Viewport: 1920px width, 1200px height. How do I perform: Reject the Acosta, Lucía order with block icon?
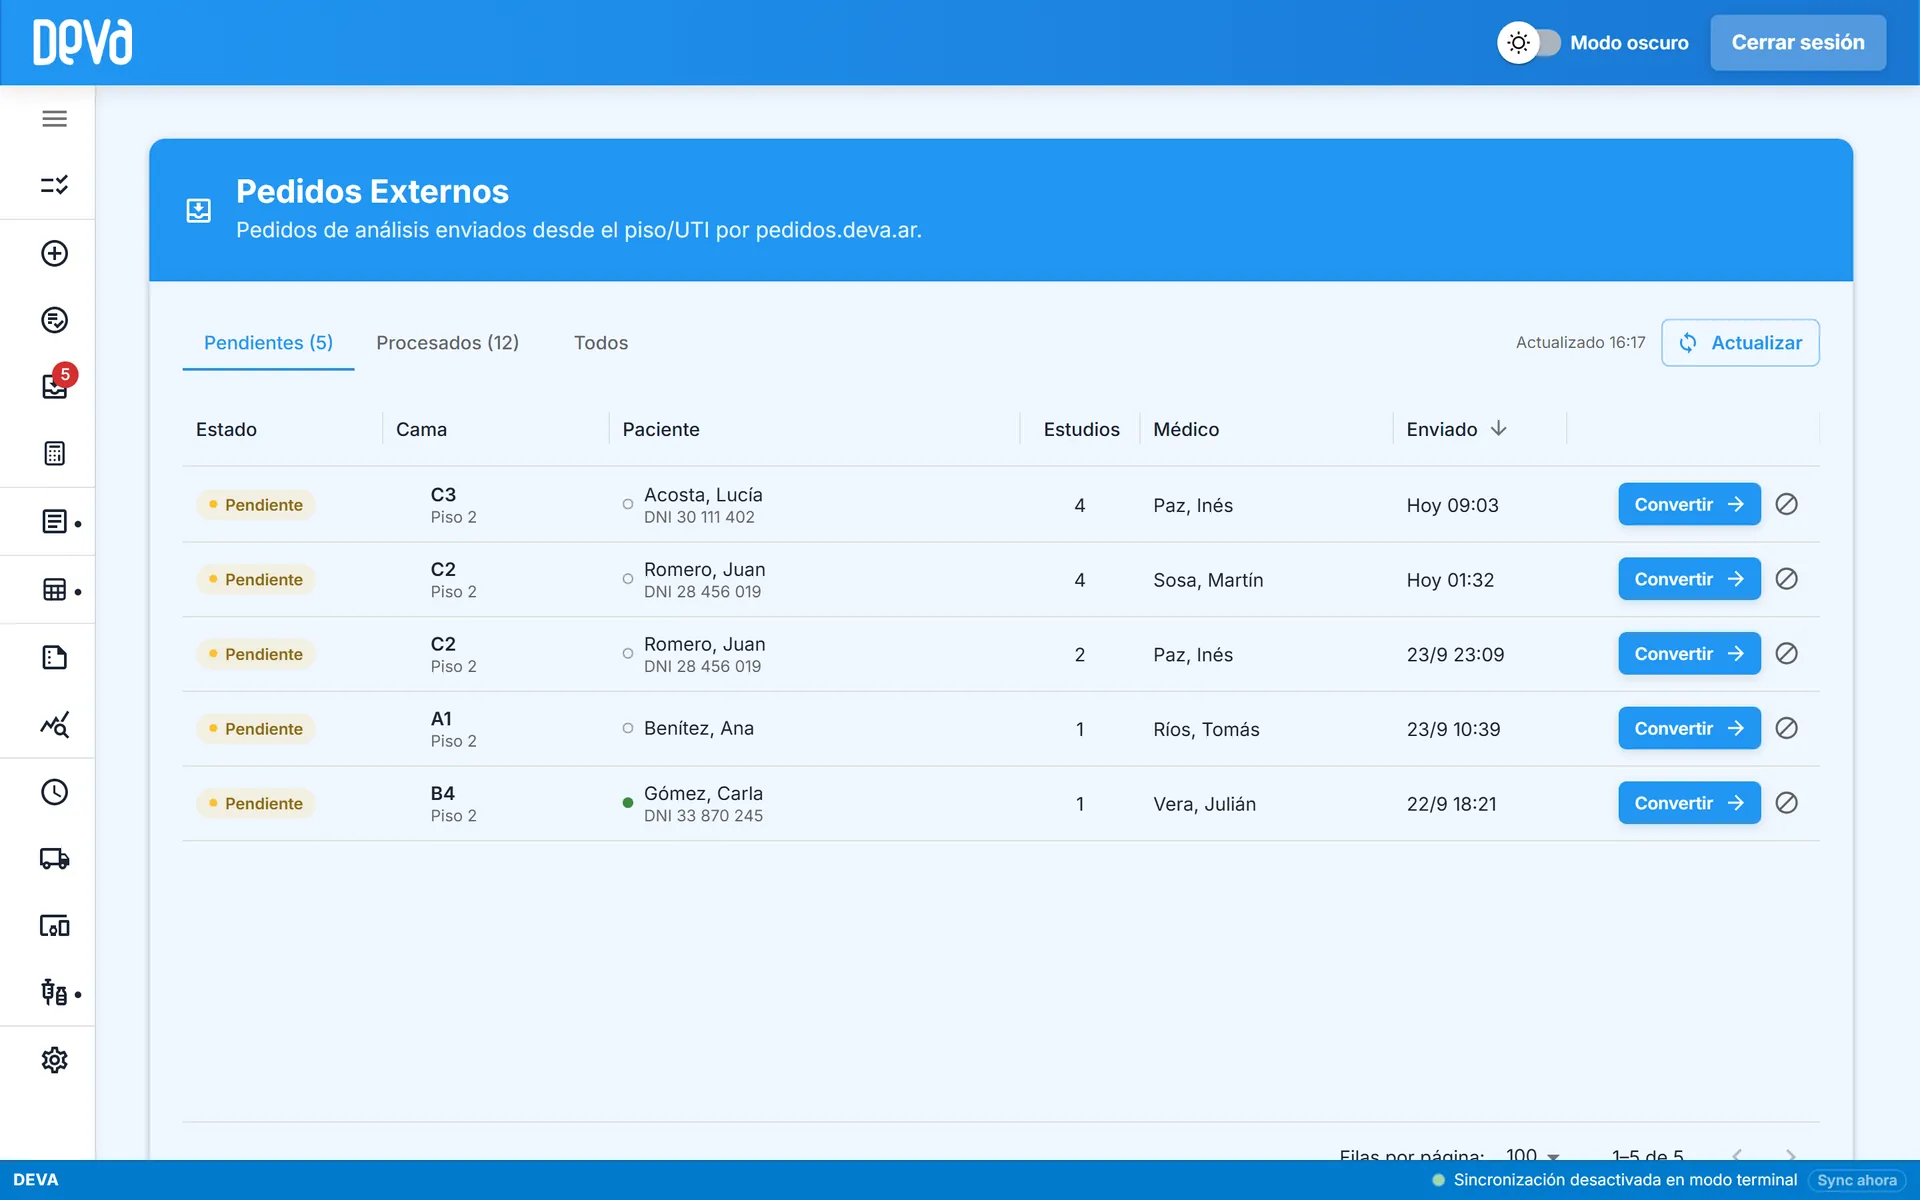1786,504
